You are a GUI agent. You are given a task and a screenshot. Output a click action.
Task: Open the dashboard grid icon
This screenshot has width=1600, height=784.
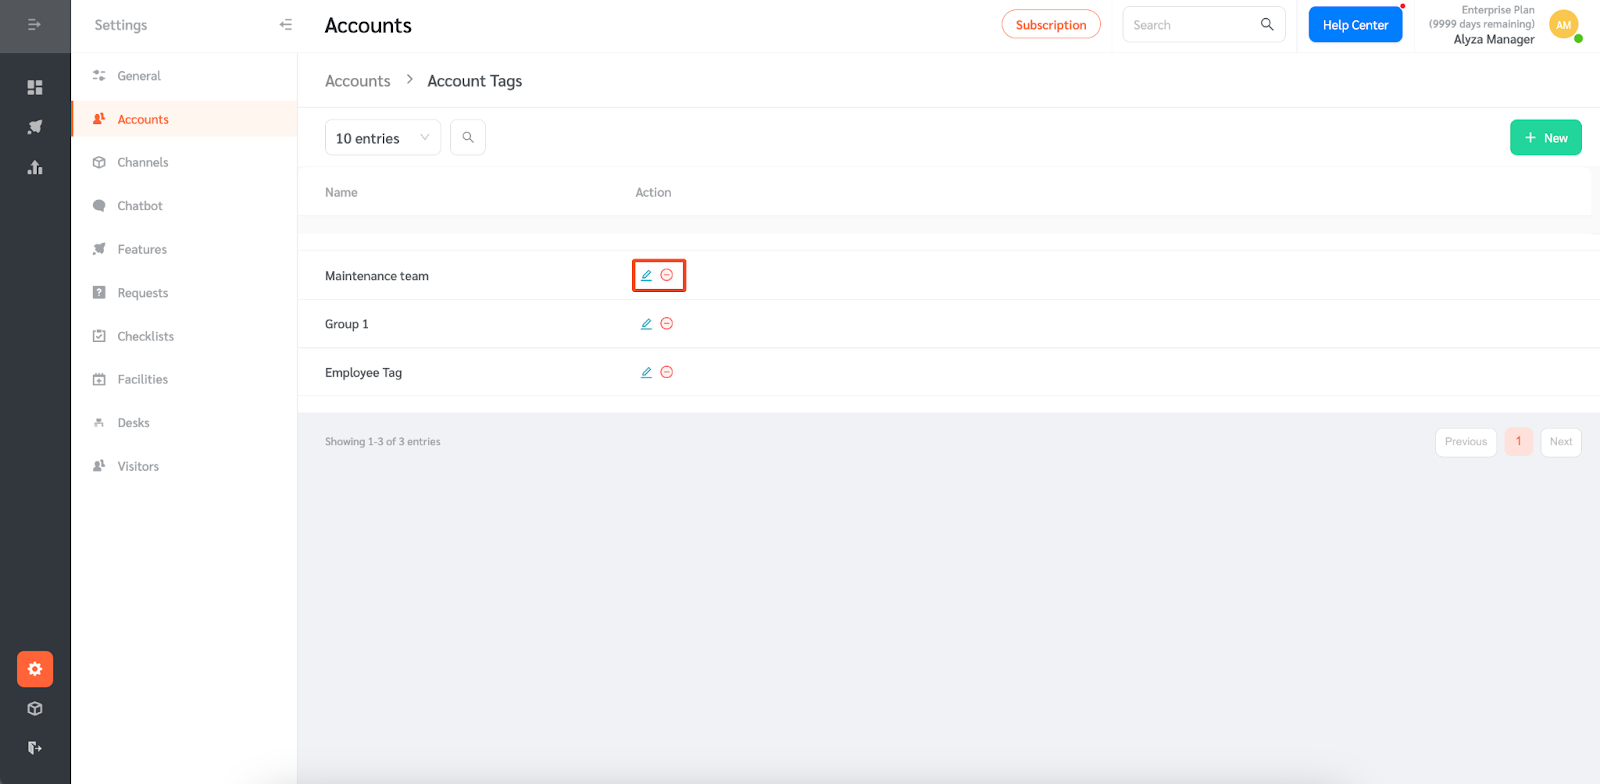pos(35,87)
